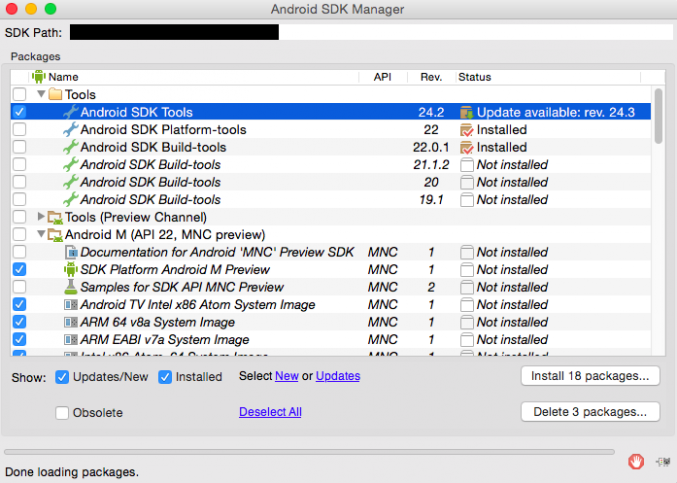The image size is (677, 483).
Task: Click the Deselect All link
Action: (270, 412)
